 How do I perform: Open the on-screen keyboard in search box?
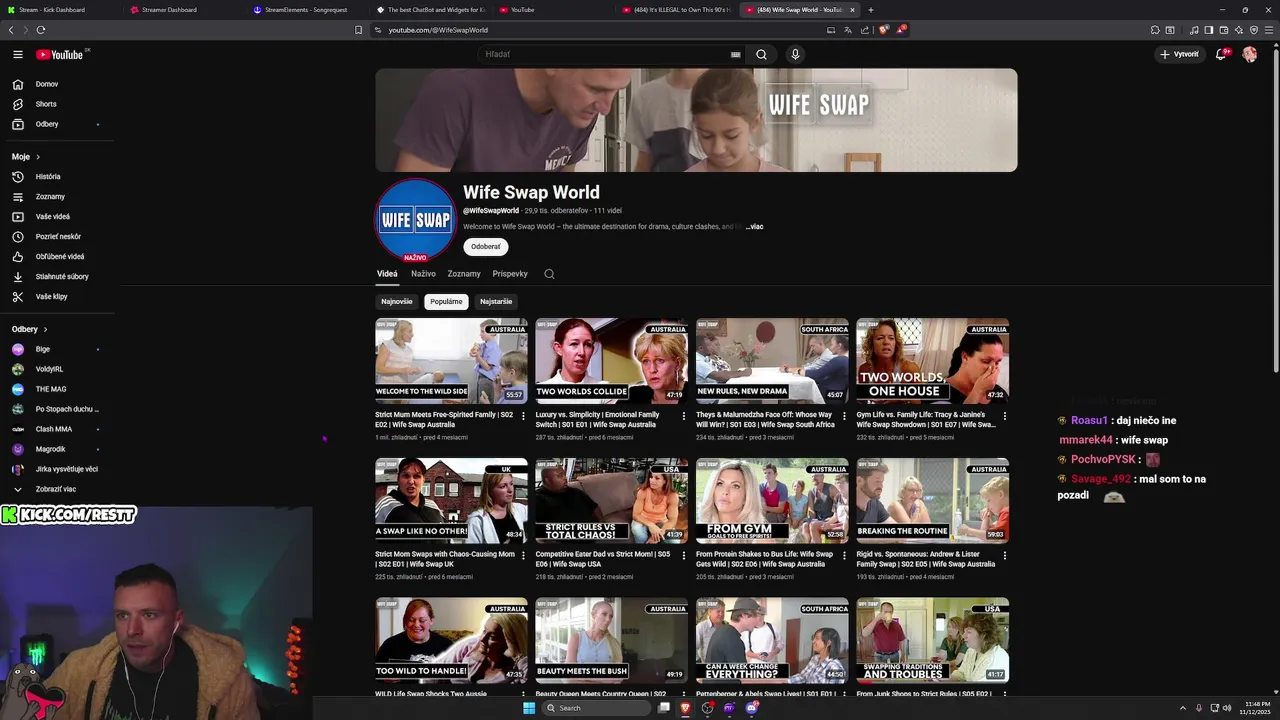coord(735,54)
